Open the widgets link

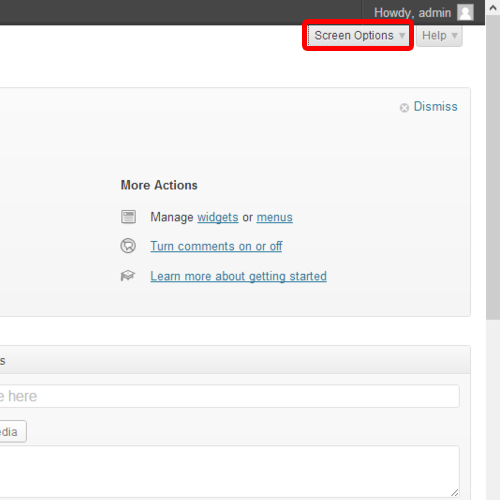[x=218, y=217]
